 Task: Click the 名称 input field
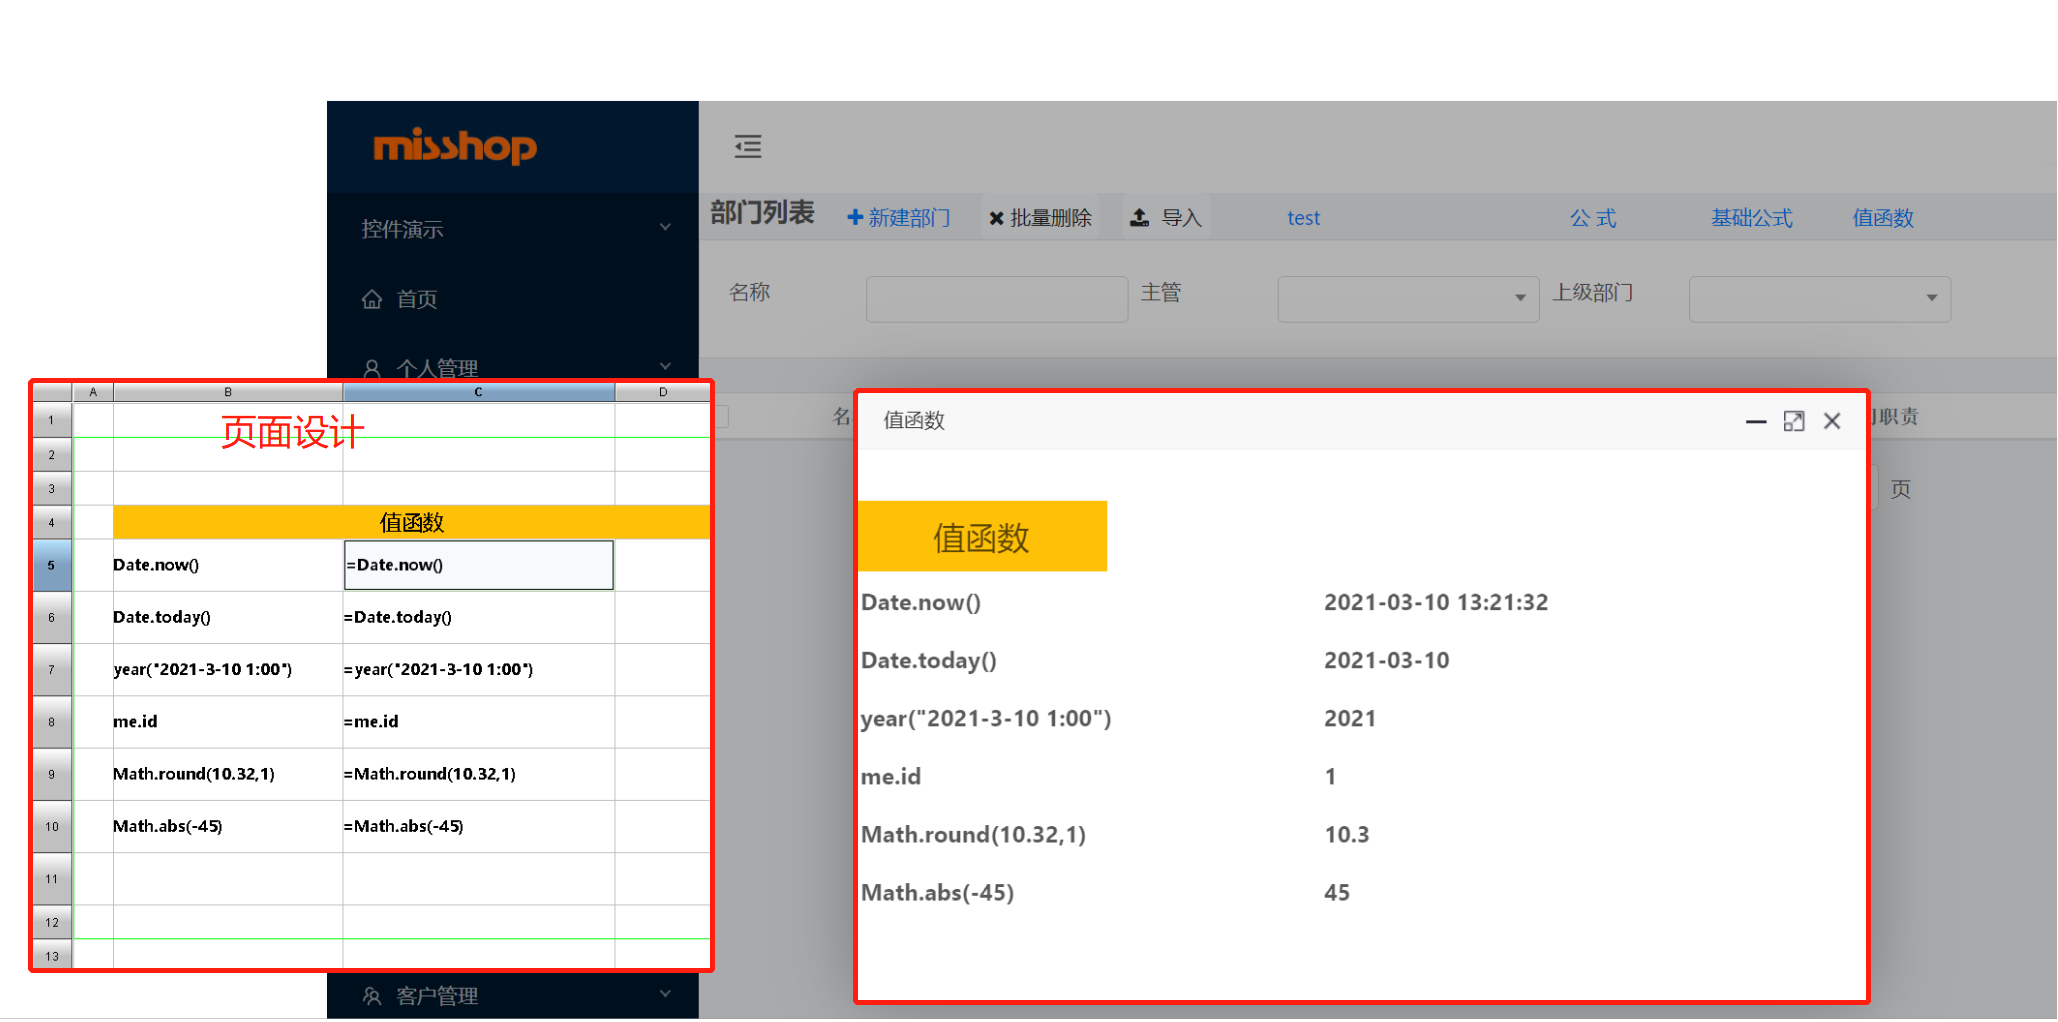coord(997,299)
